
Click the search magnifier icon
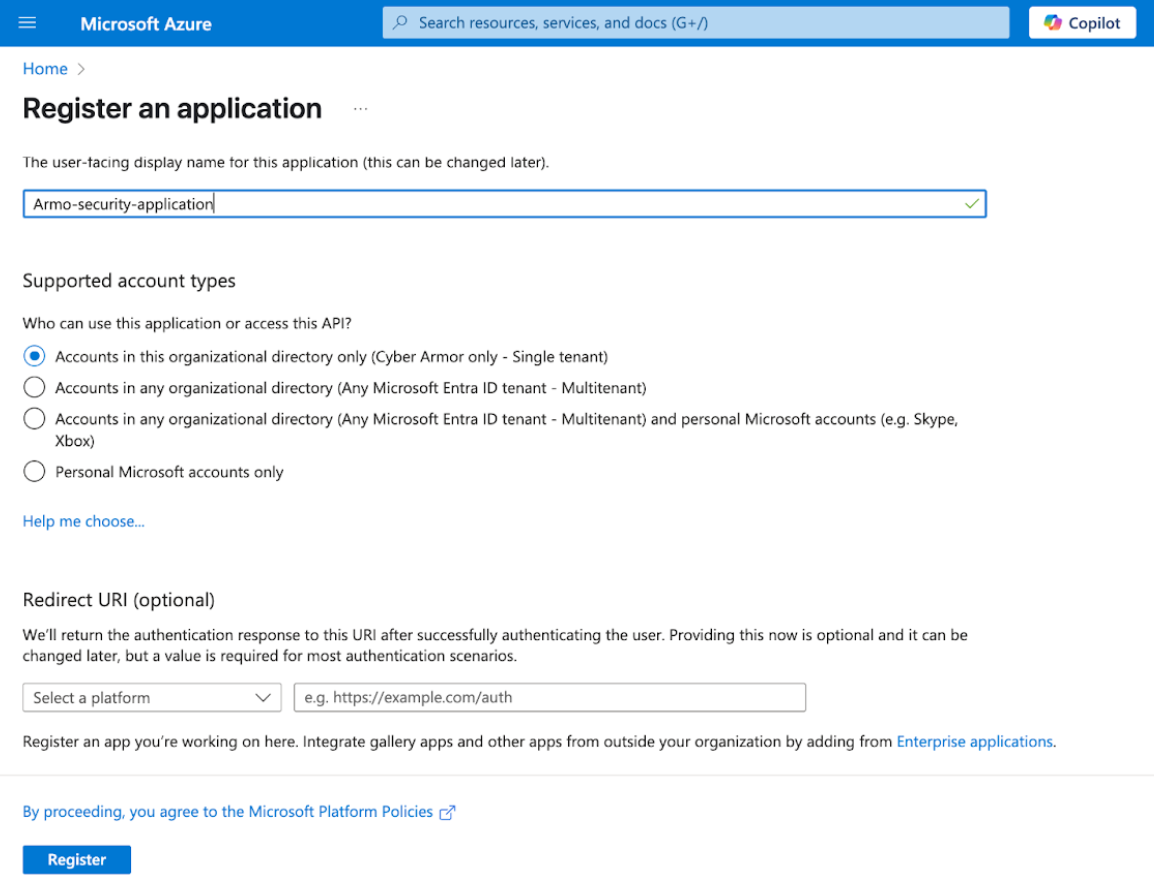tap(400, 23)
